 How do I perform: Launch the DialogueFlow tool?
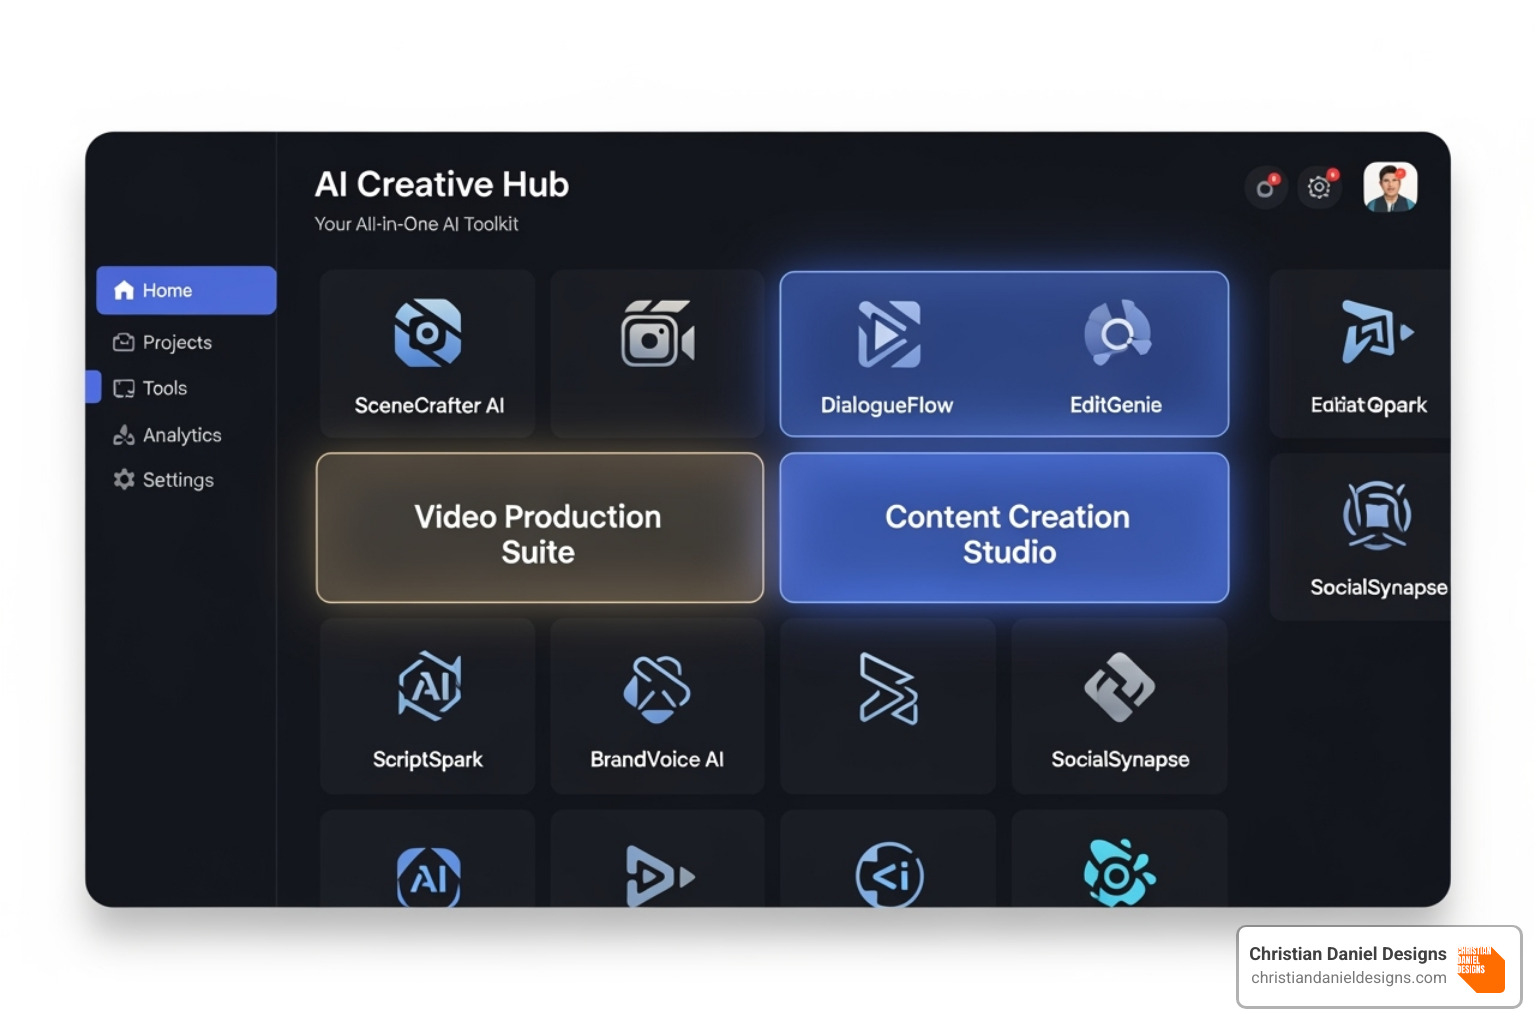point(888,335)
